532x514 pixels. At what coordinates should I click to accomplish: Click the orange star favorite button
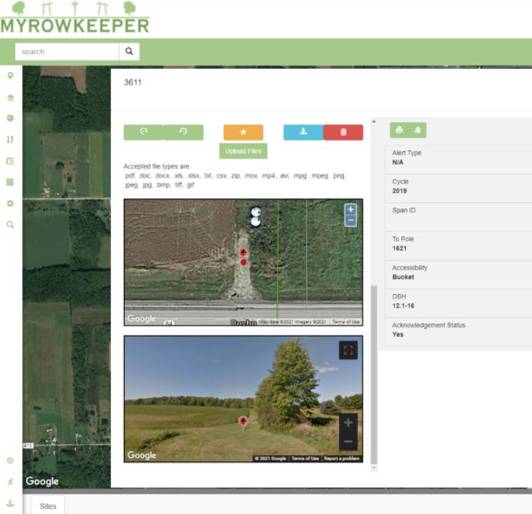pyautogui.click(x=243, y=132)
